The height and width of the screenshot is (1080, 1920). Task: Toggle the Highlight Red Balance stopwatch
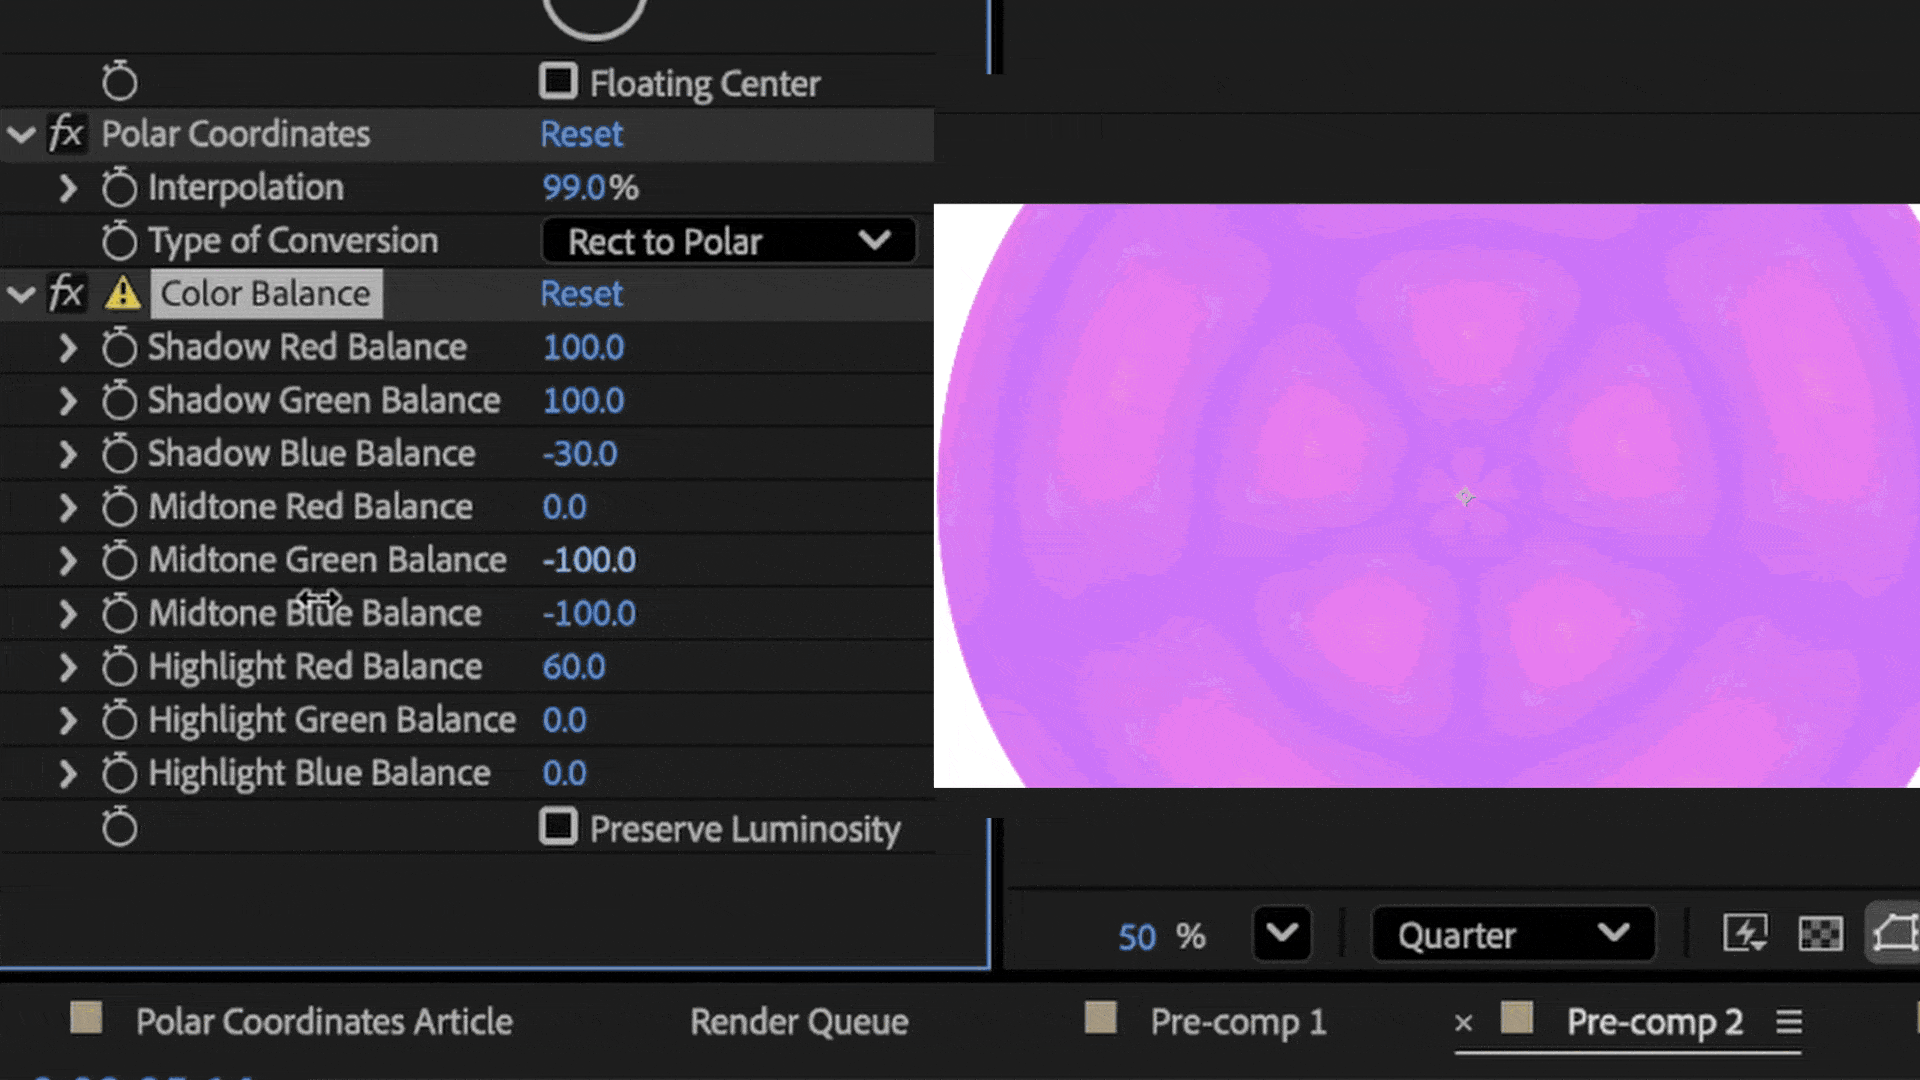pos(119,666)
